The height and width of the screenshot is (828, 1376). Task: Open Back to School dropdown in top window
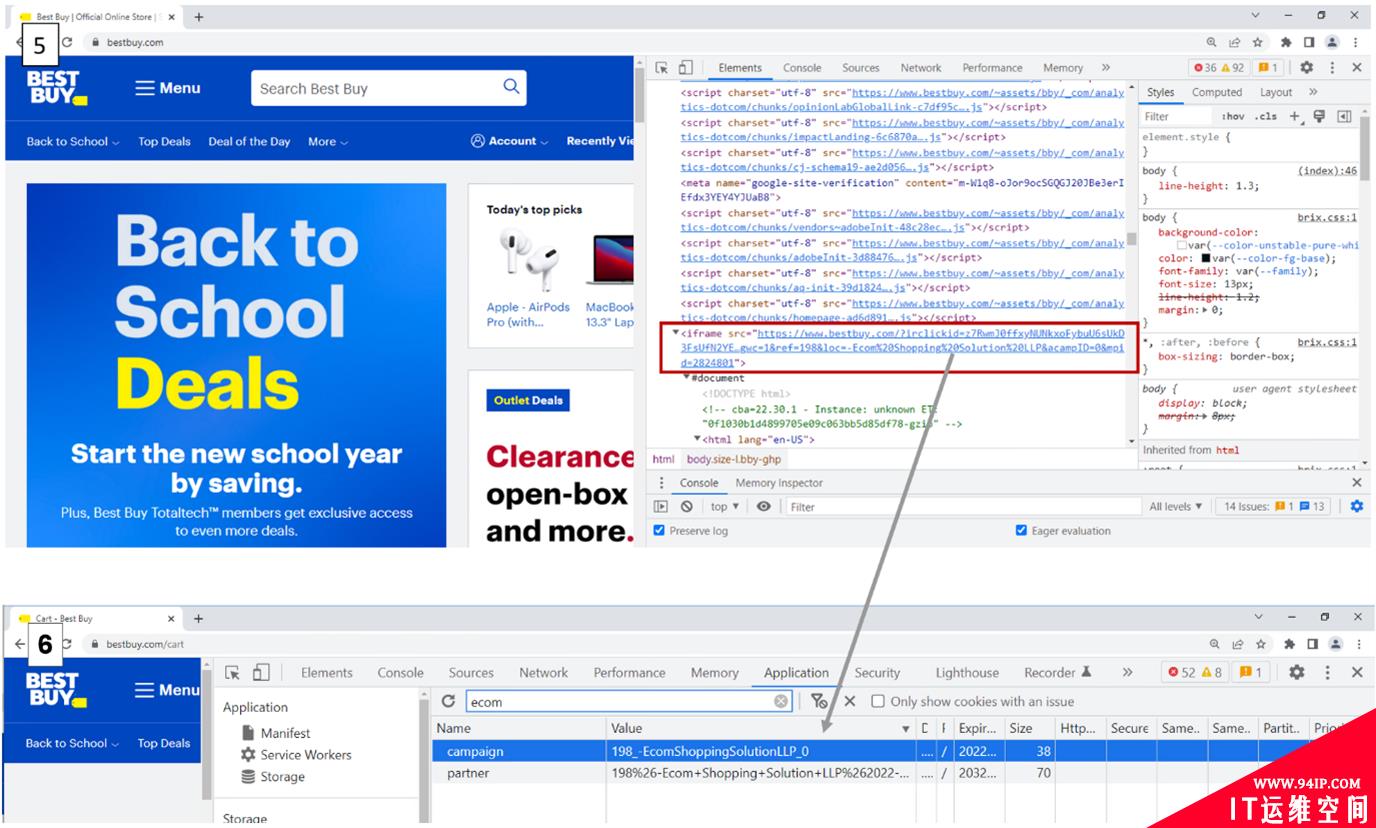[x=73, y=142]
